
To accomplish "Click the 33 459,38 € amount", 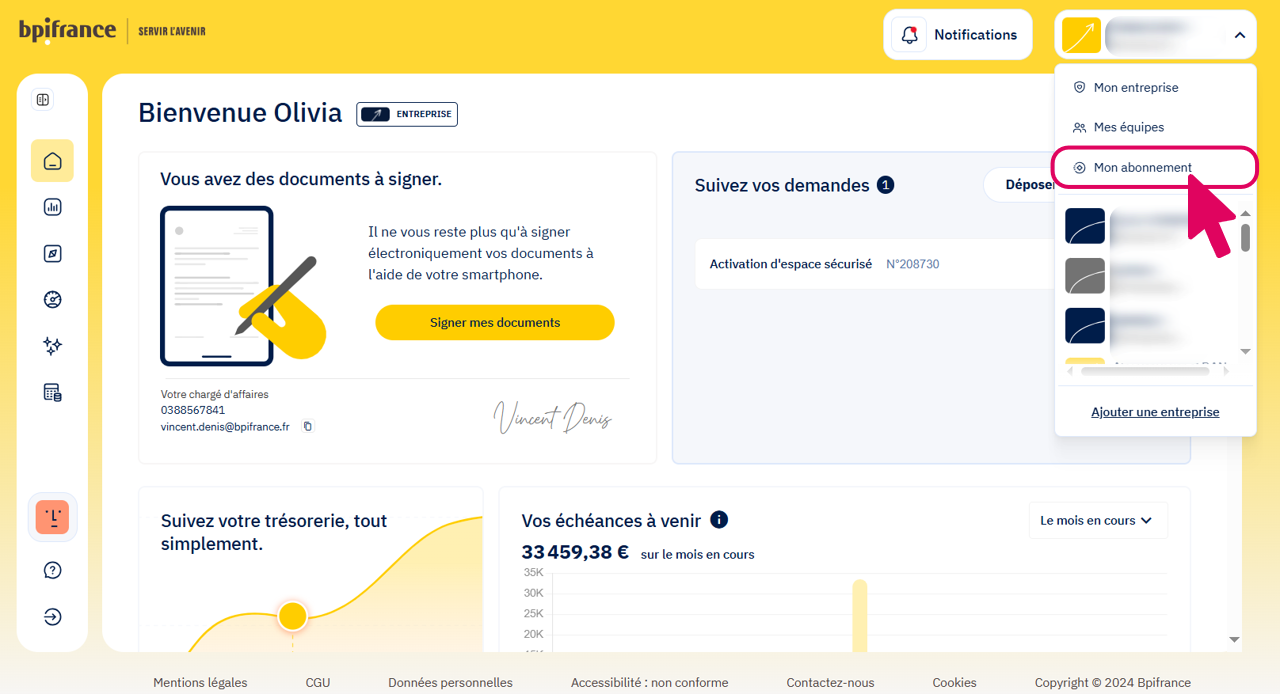I will (575, 551).
